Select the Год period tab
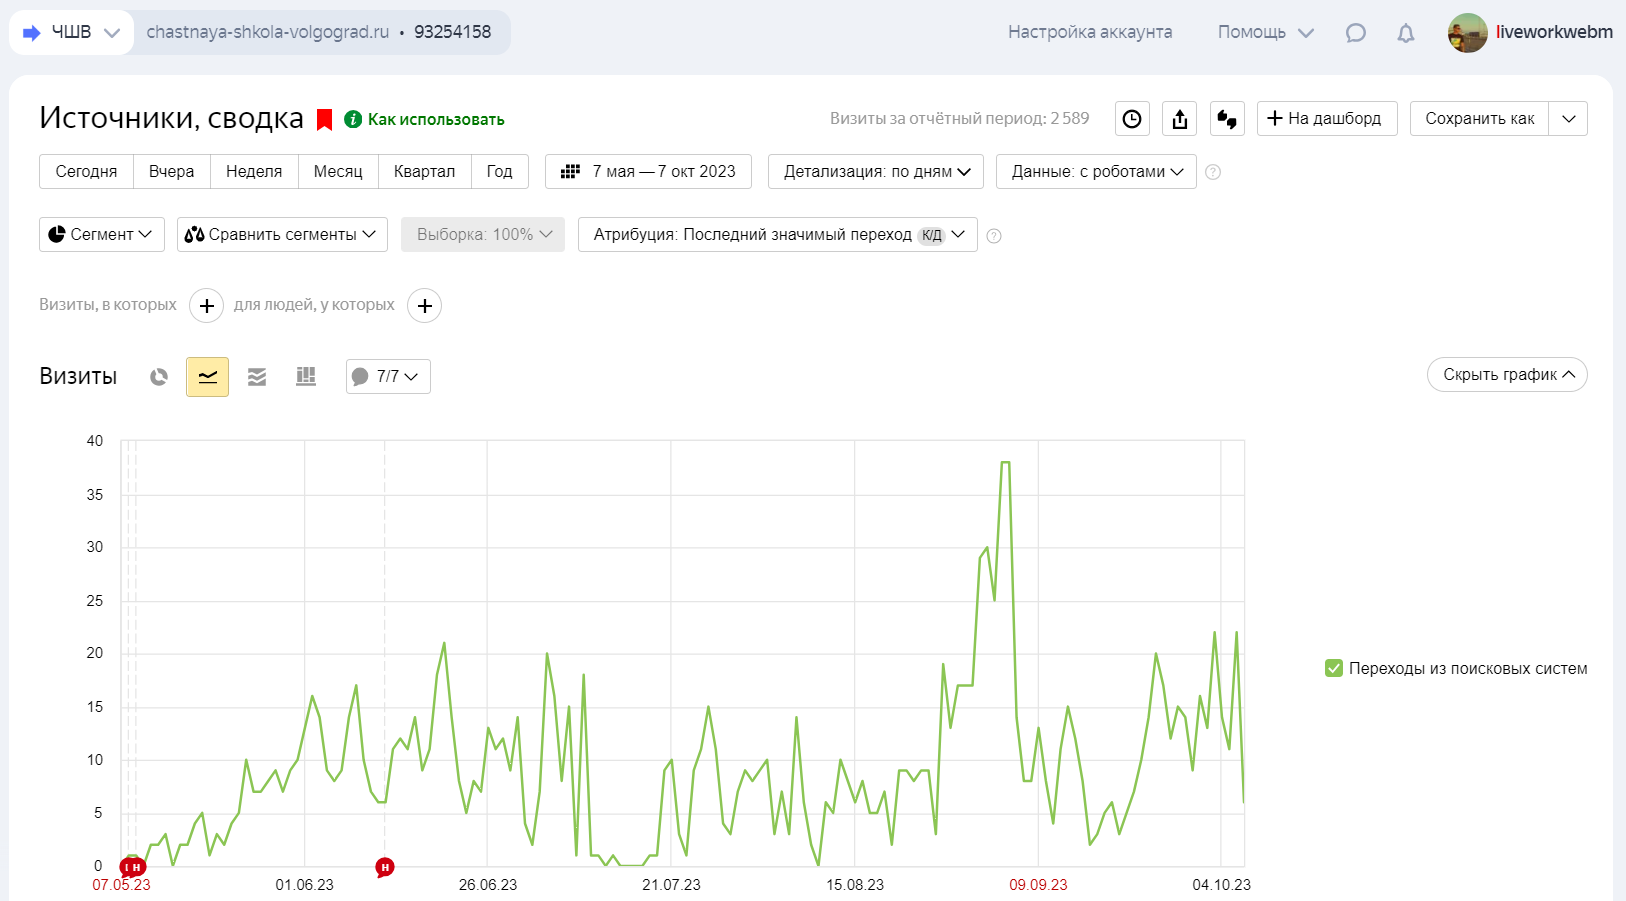This screenshot has width=1626, height=901. tap(499, 171)
